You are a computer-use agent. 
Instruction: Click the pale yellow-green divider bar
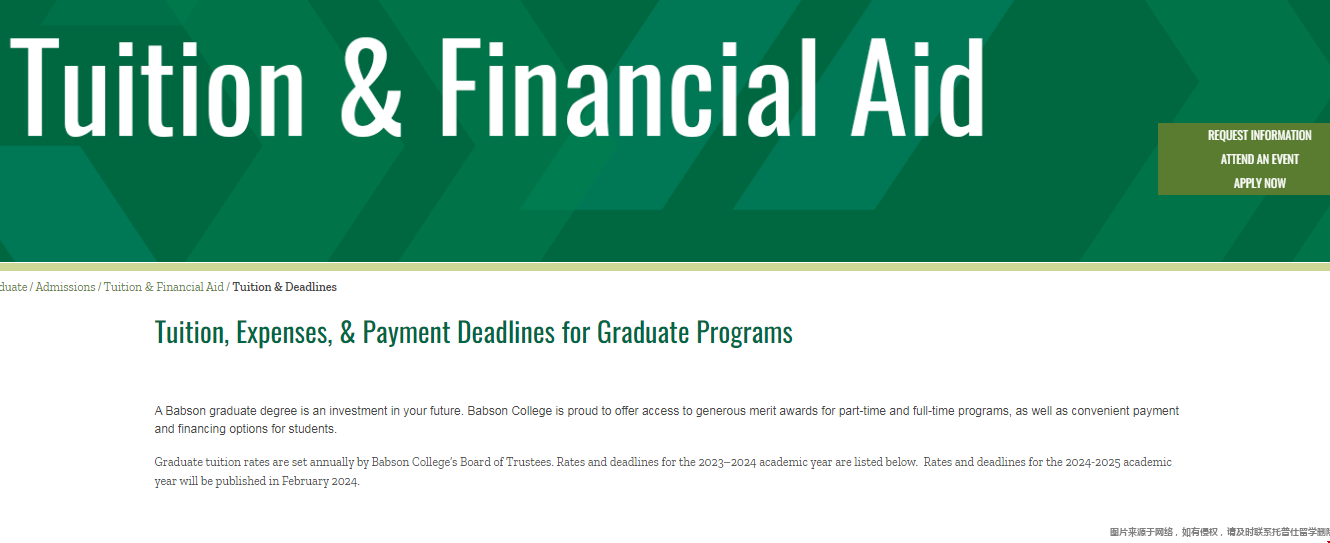click(x=665, y=267)
